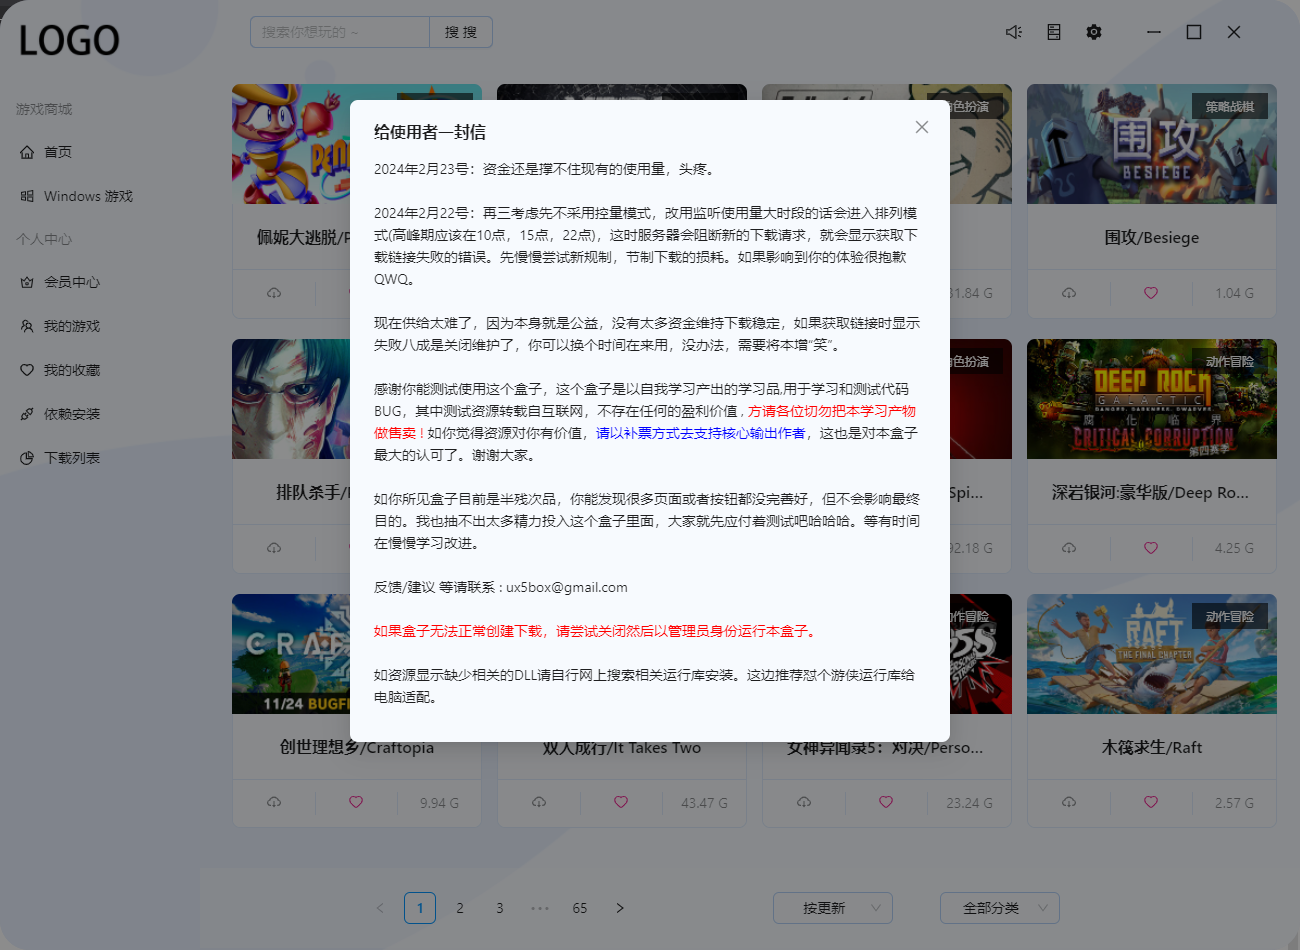Click the pagination ellipsis to jump pages
This screenshot has height=950, width=1300.
click(x=540, y=908)
